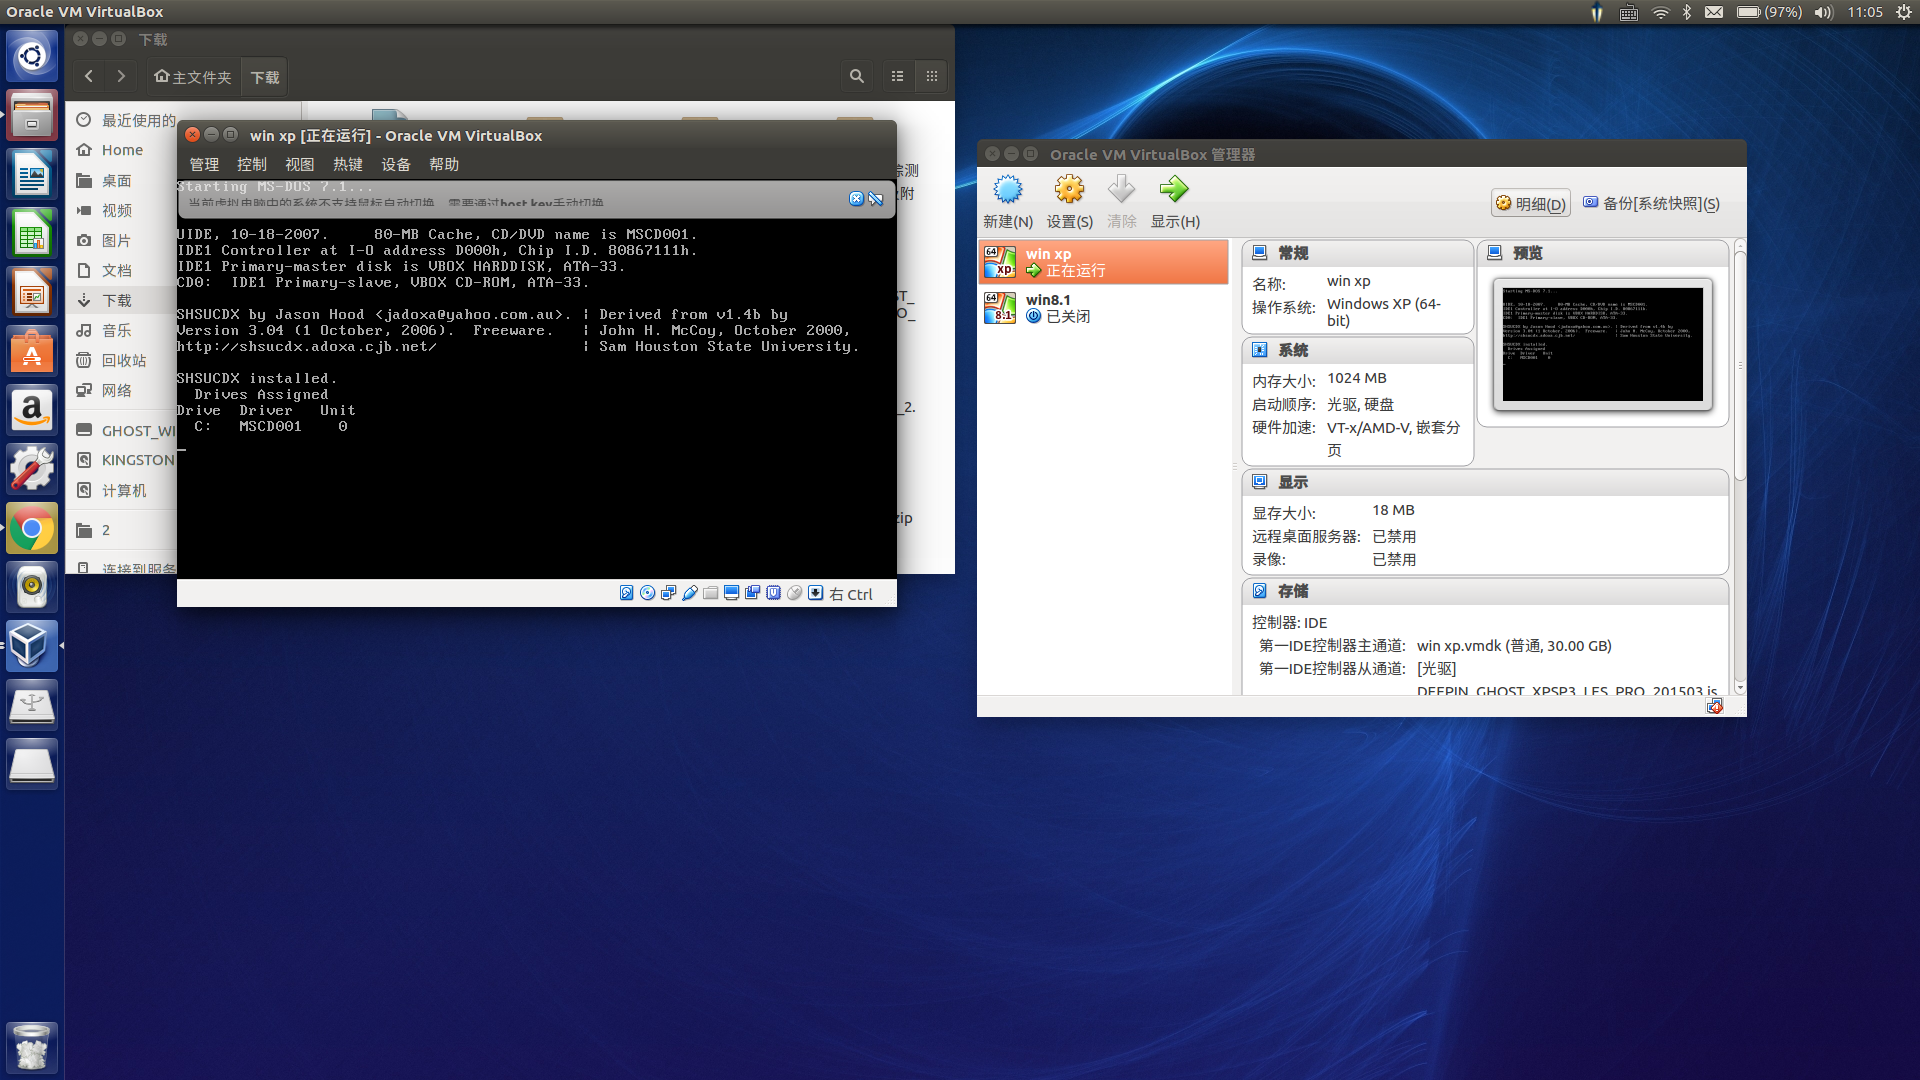This screenshot has width=1920, height=1080.
Task: Click the 常规 section header
Action: click(1357, 253)
